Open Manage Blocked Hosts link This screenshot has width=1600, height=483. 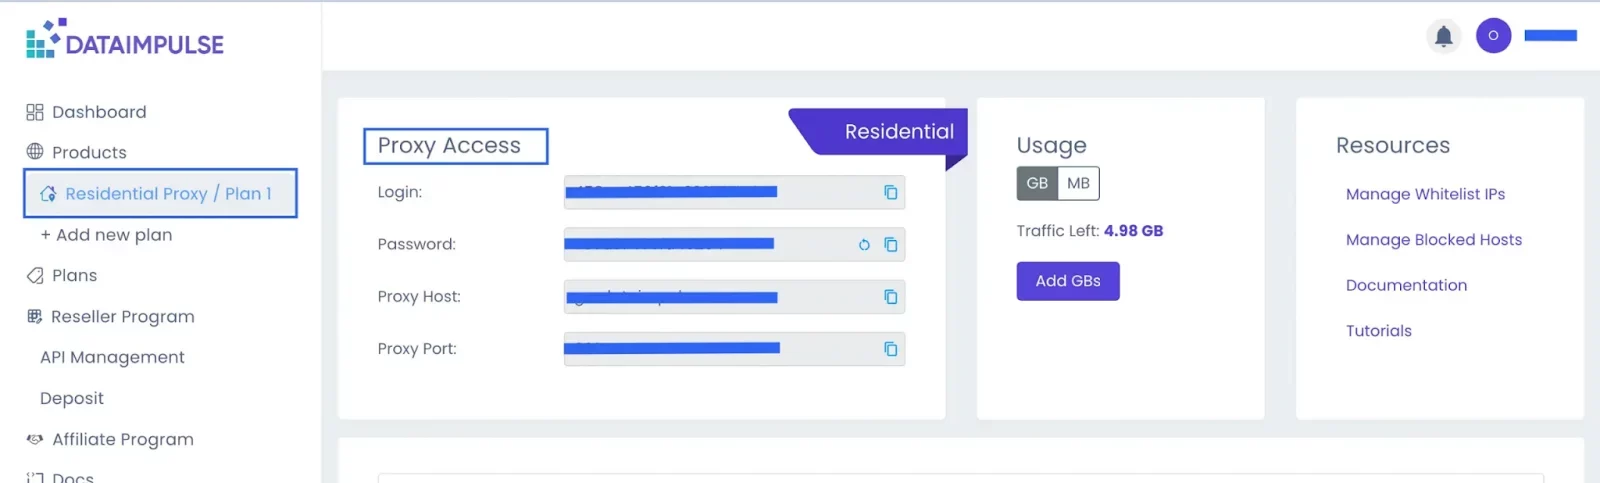point(1433,240)
